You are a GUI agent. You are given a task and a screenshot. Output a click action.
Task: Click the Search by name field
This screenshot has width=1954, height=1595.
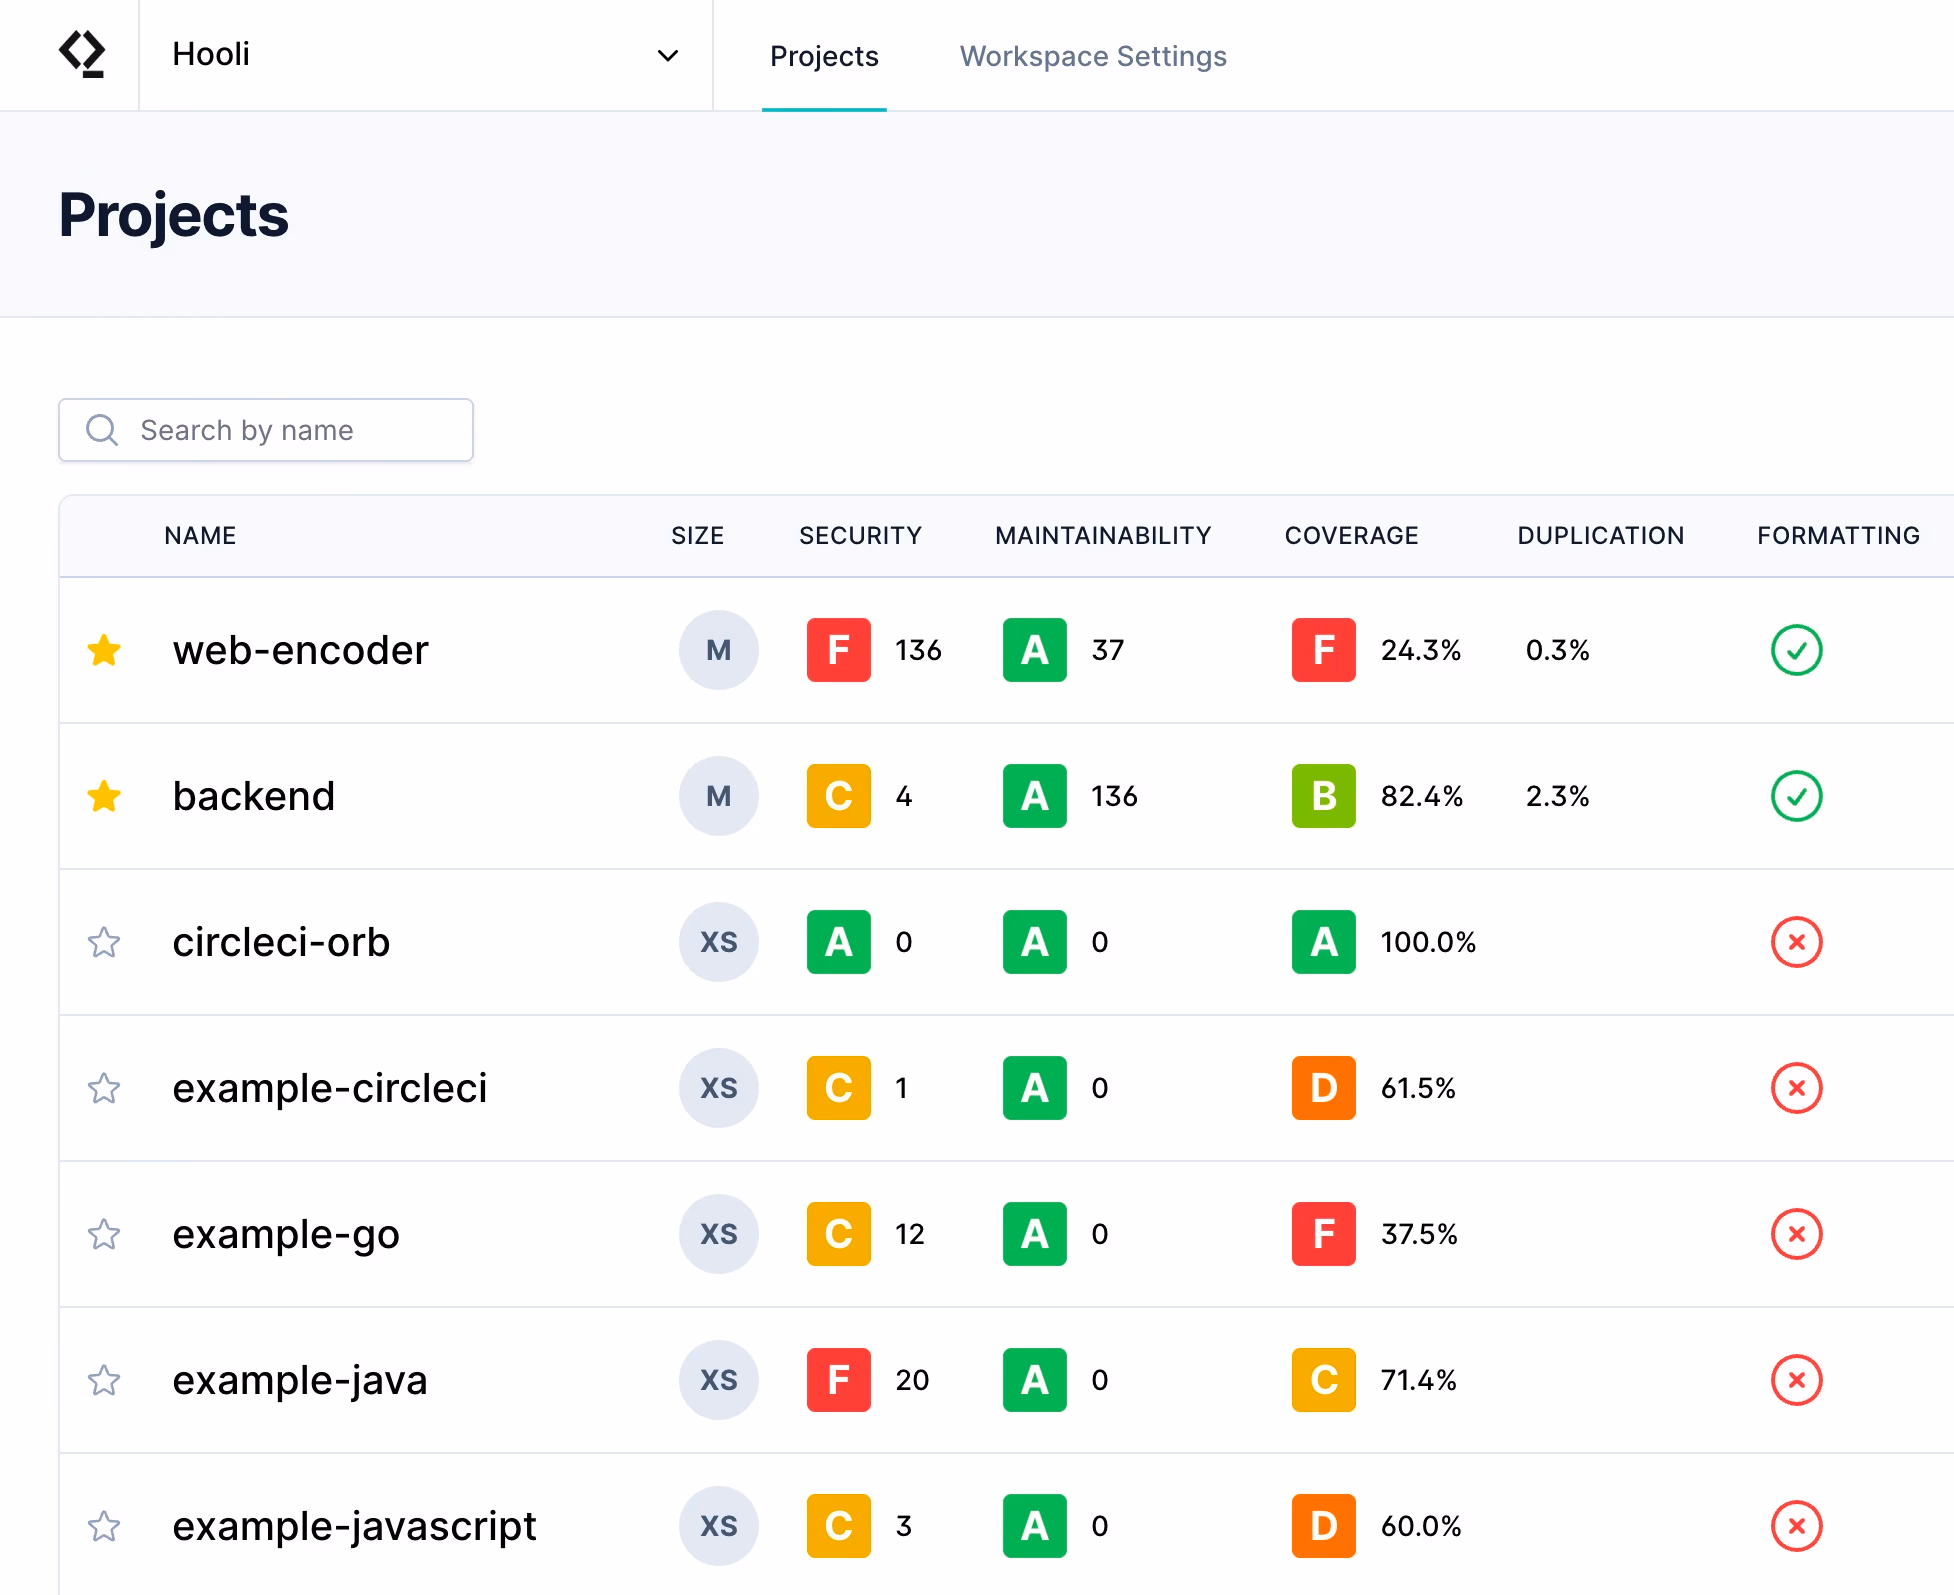tap(266, 431)
